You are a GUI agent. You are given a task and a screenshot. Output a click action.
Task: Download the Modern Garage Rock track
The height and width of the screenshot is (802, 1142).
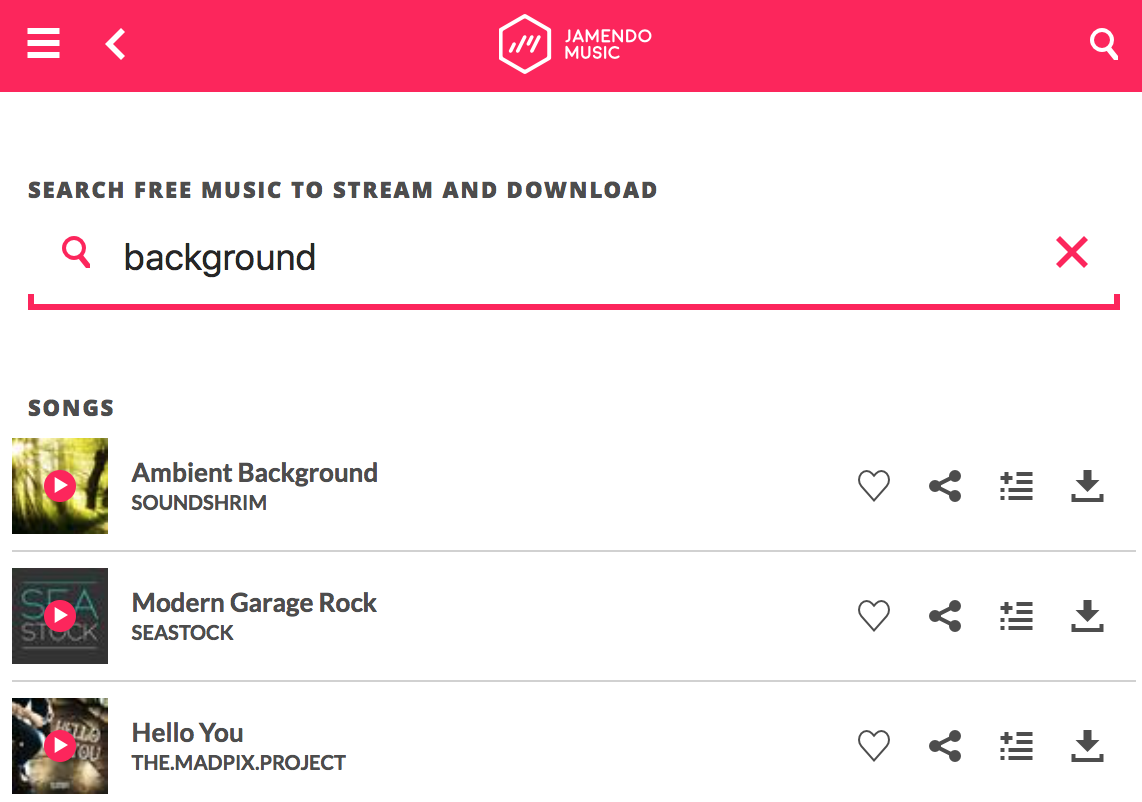1087,616
